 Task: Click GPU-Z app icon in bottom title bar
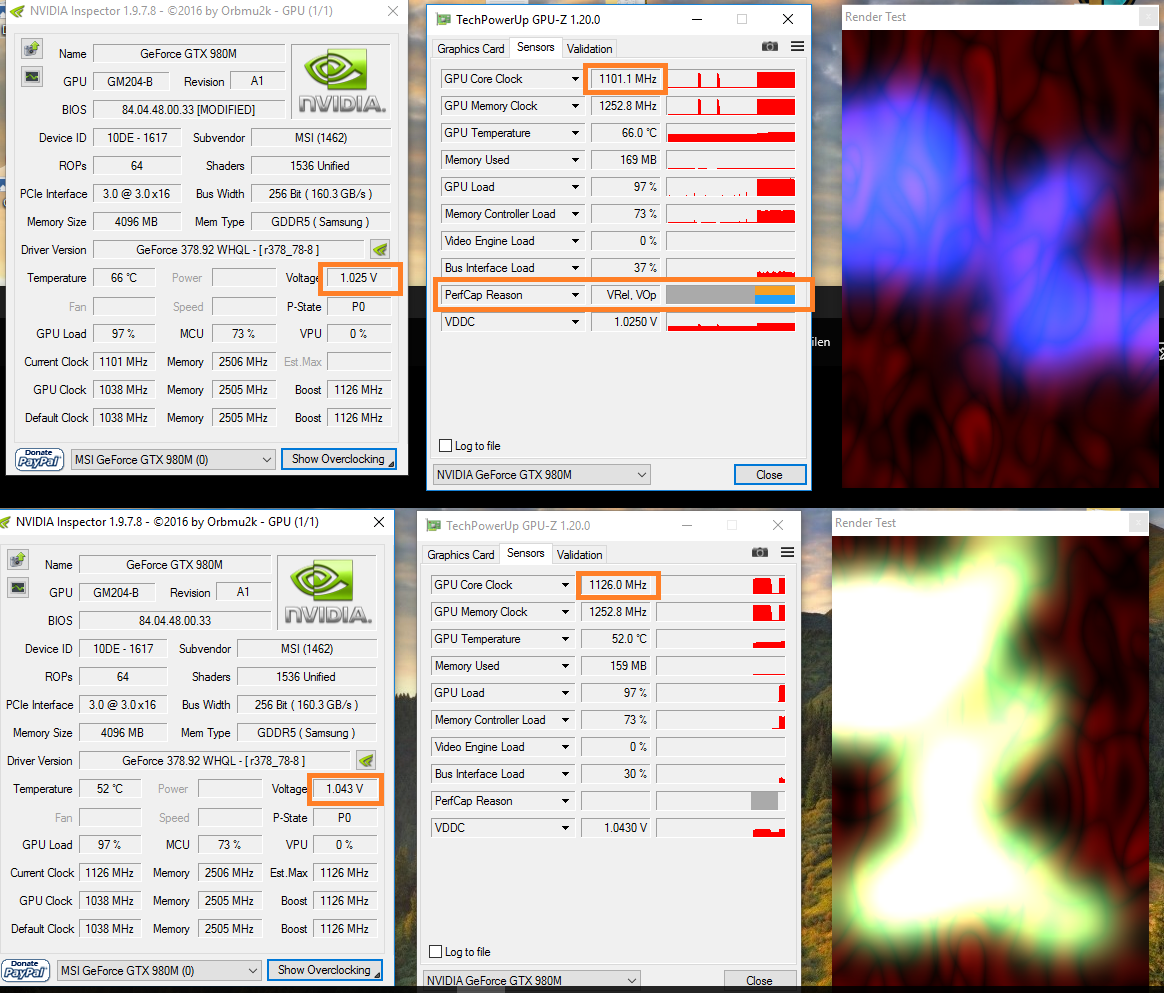[x=433, y=525]
